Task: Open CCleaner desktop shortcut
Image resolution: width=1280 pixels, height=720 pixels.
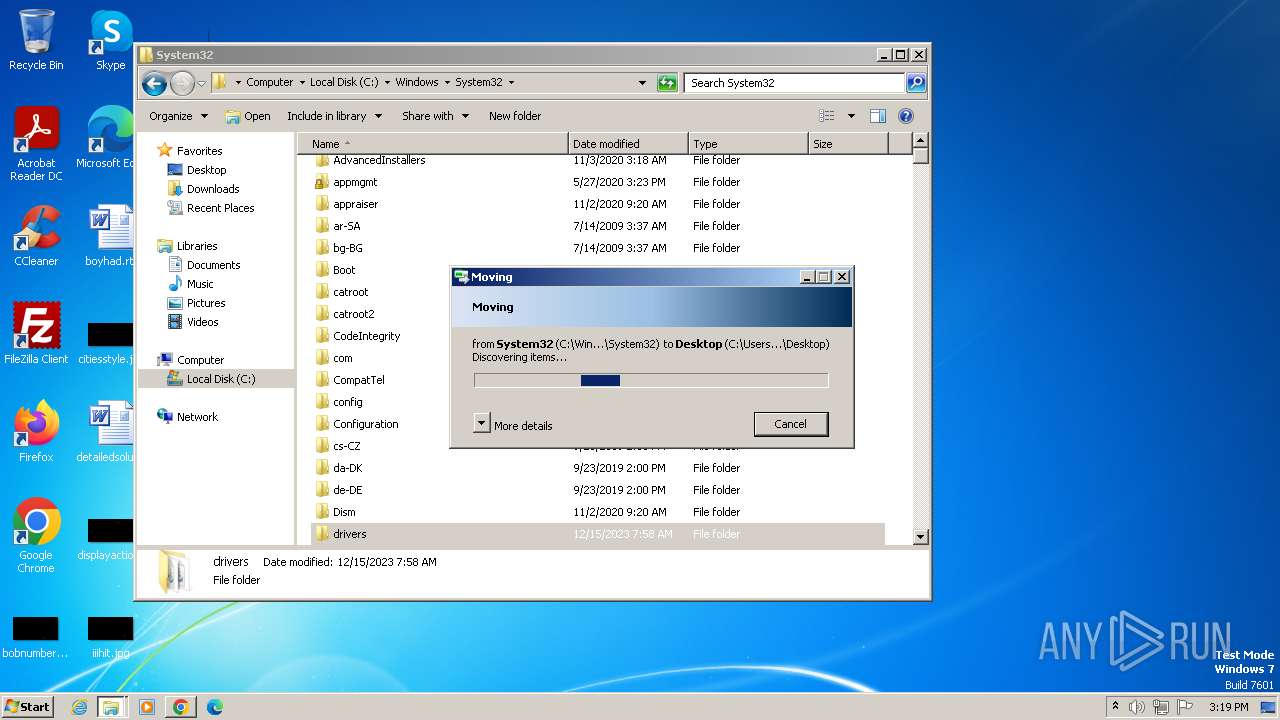Action: [37, 236]
